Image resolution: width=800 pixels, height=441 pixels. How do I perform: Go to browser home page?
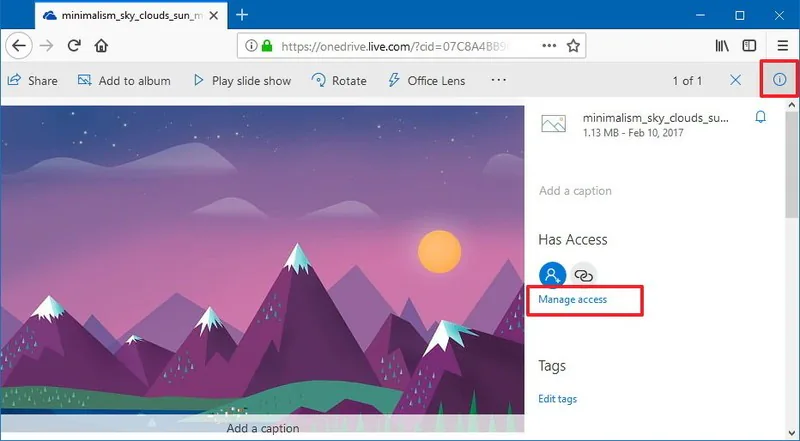pyautogui.click(x=101, y=46)
